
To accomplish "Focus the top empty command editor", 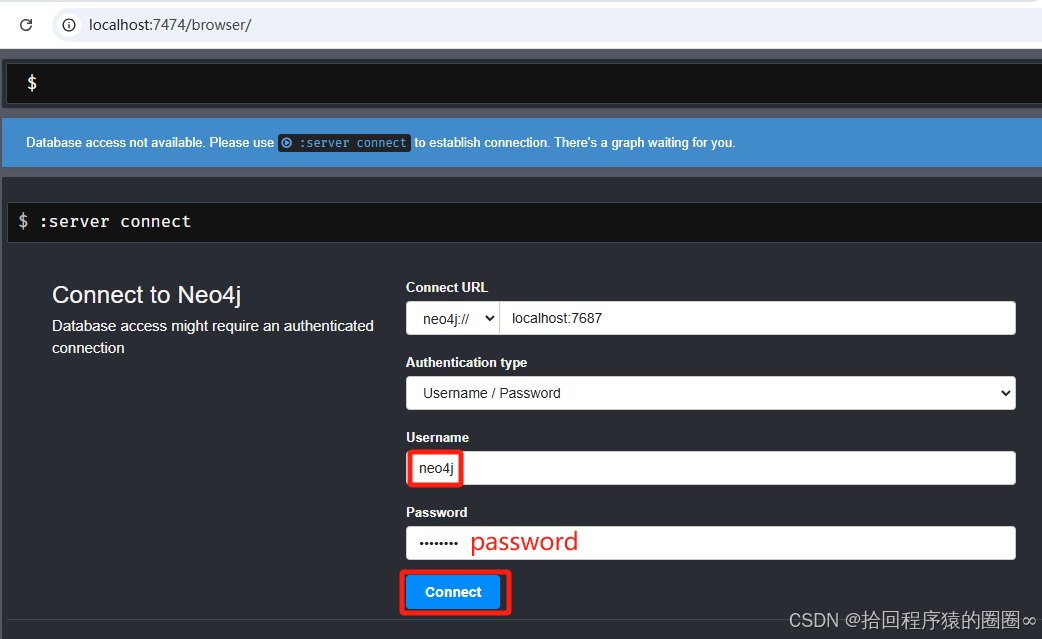I will pos(524,83).
